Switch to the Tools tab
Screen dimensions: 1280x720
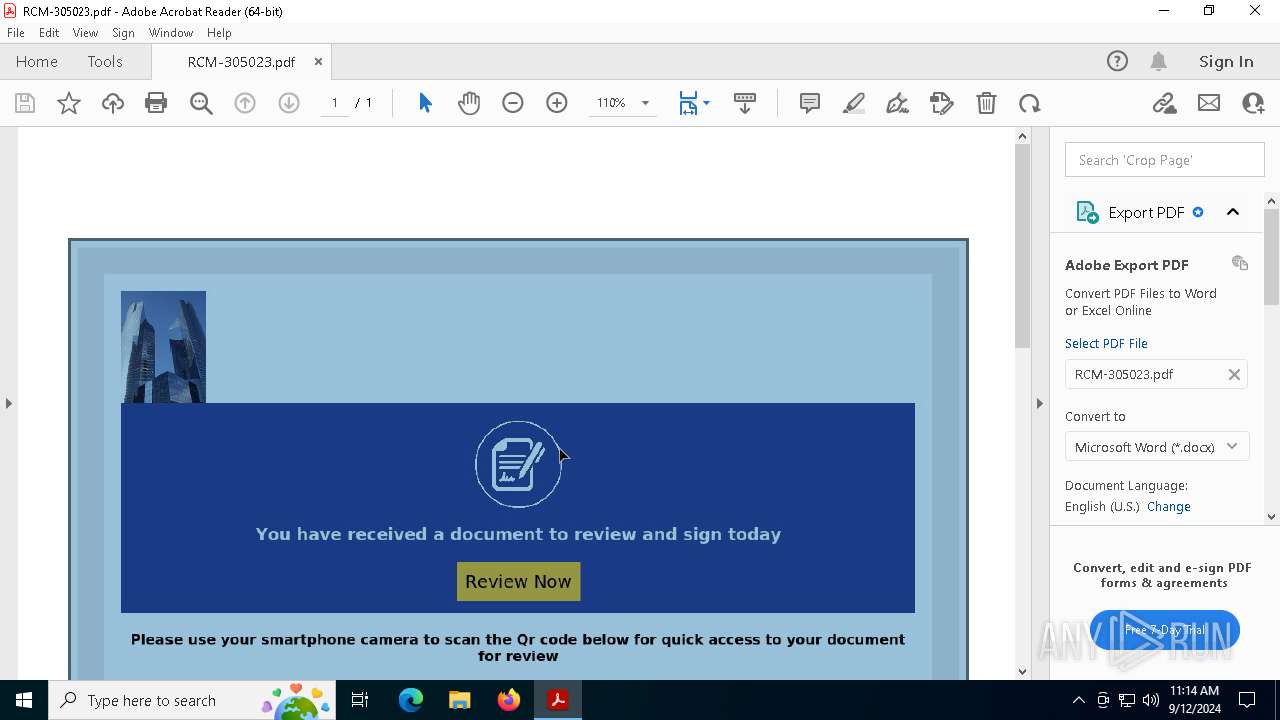105,61
